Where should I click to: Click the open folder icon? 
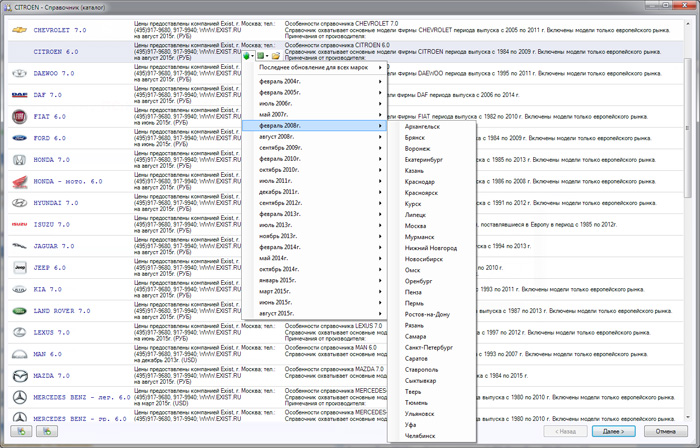(275, 56)
